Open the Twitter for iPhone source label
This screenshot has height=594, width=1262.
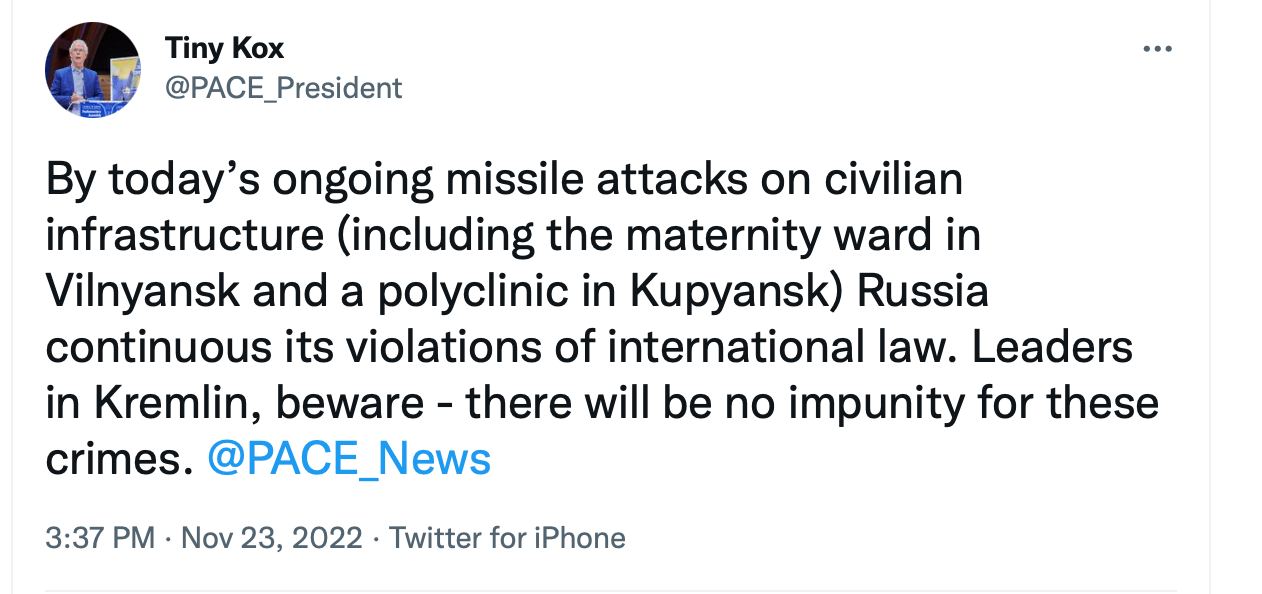click(x=507, y=538)
